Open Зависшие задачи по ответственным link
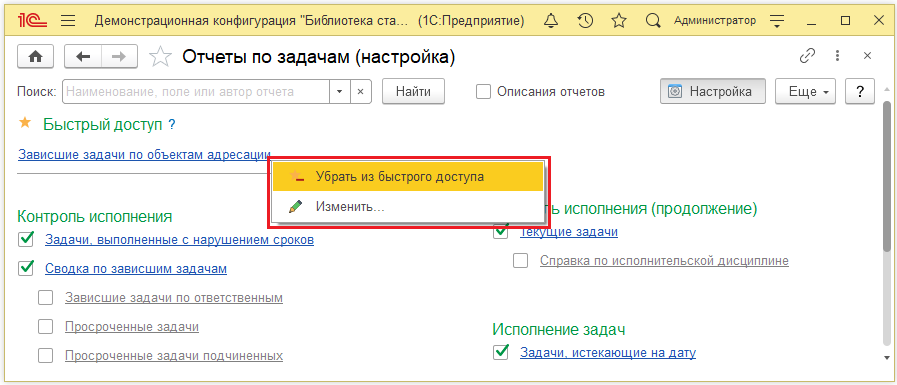The height and width of the screenshot is (385, 897). pos(174,297)
